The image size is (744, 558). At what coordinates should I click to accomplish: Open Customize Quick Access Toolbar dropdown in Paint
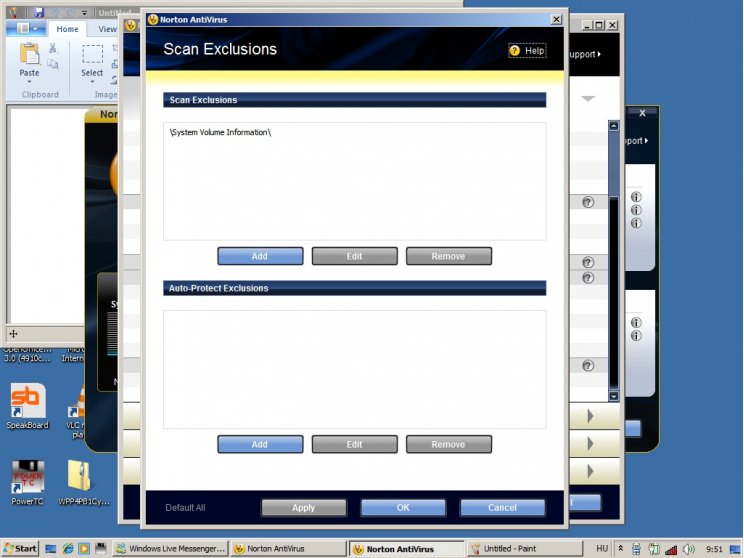pyautogui.click(x=84, y=13)
